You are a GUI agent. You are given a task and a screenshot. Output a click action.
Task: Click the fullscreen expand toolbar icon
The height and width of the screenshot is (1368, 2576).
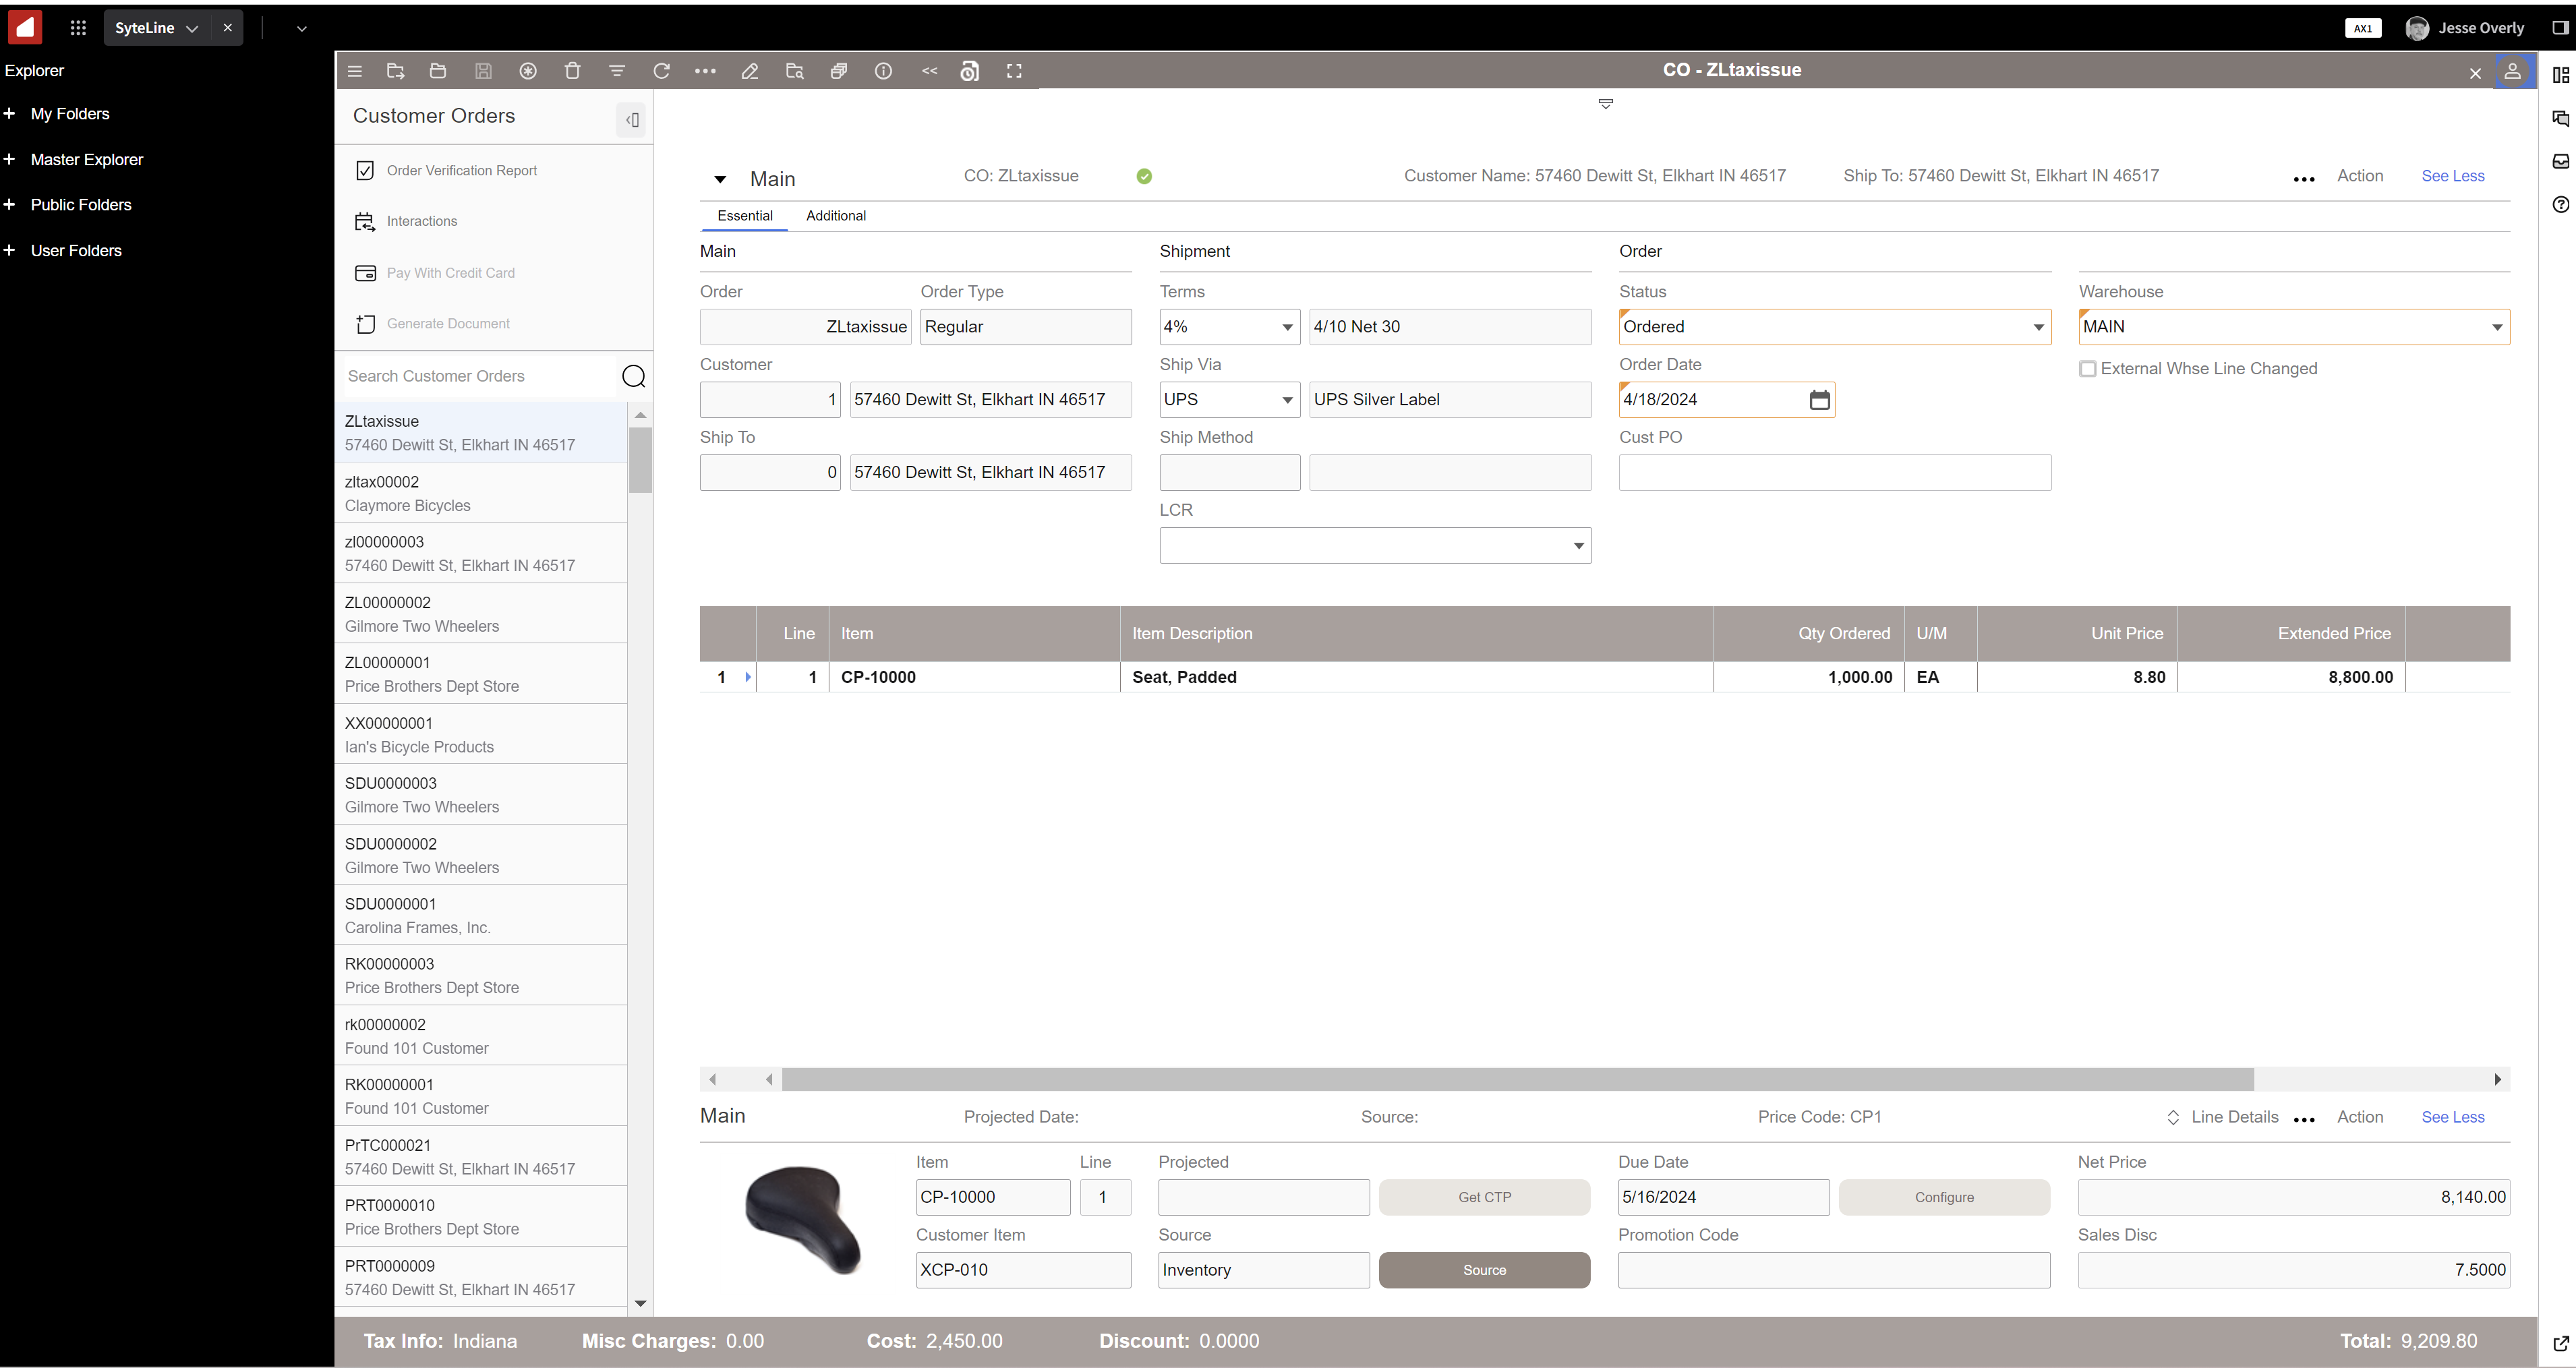tap(1014, 71)
